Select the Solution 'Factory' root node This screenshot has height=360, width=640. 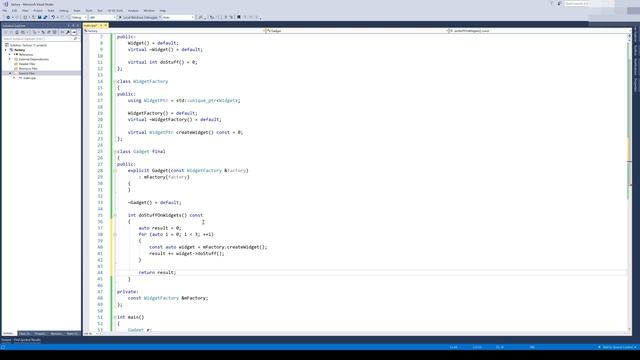pos(28,45)
